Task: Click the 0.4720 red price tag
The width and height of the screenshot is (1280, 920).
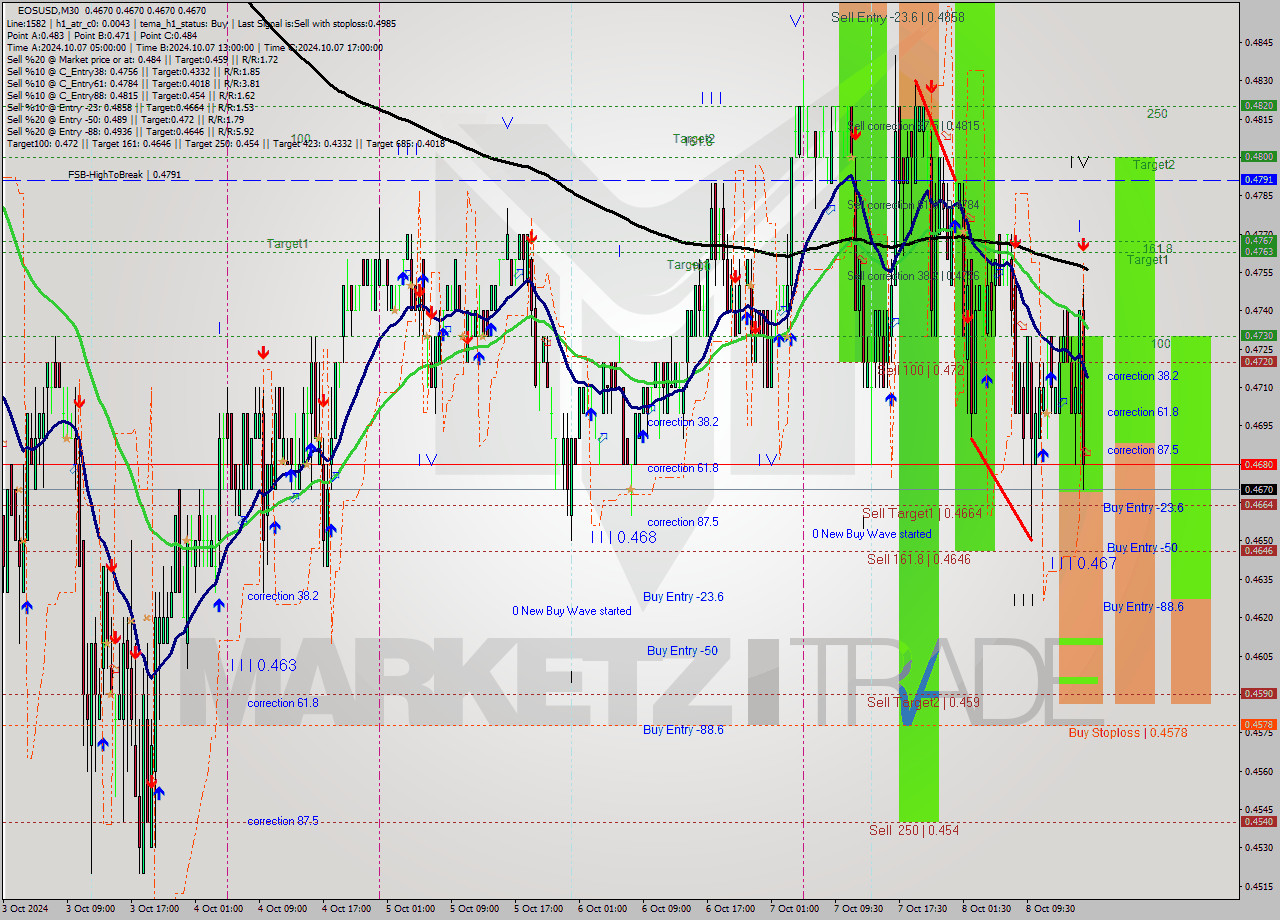Action: 1258,361
